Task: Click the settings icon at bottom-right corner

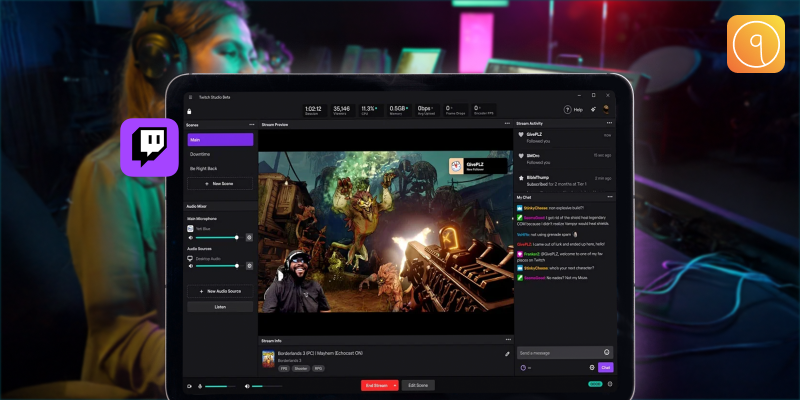Action: point(610,384)
